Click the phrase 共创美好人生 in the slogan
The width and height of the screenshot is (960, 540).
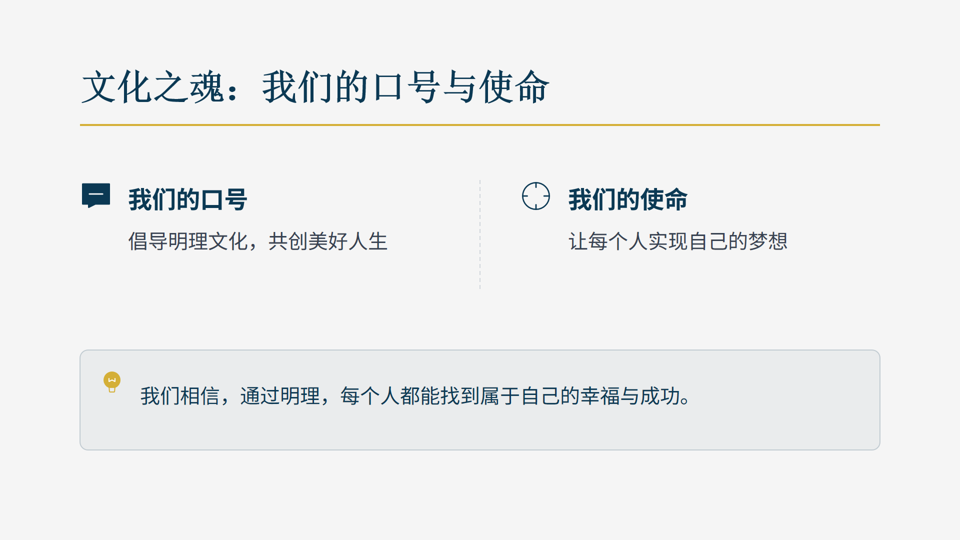click(328, 241)
